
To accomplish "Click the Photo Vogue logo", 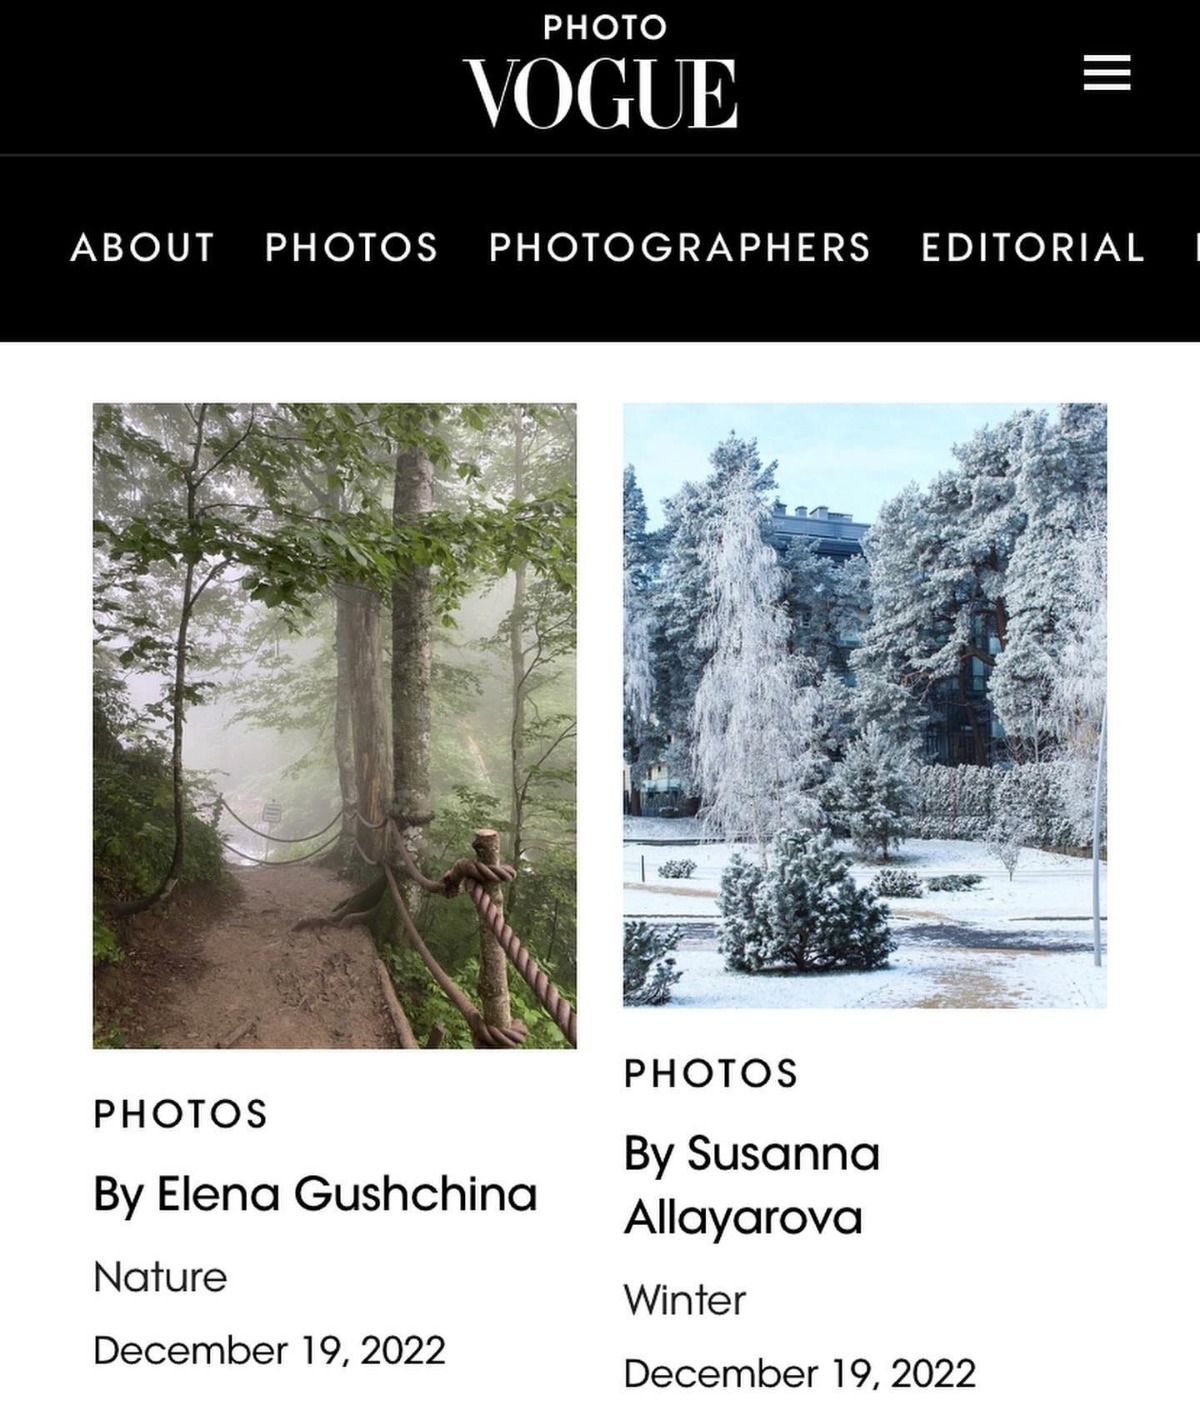I will coord(601,72).
